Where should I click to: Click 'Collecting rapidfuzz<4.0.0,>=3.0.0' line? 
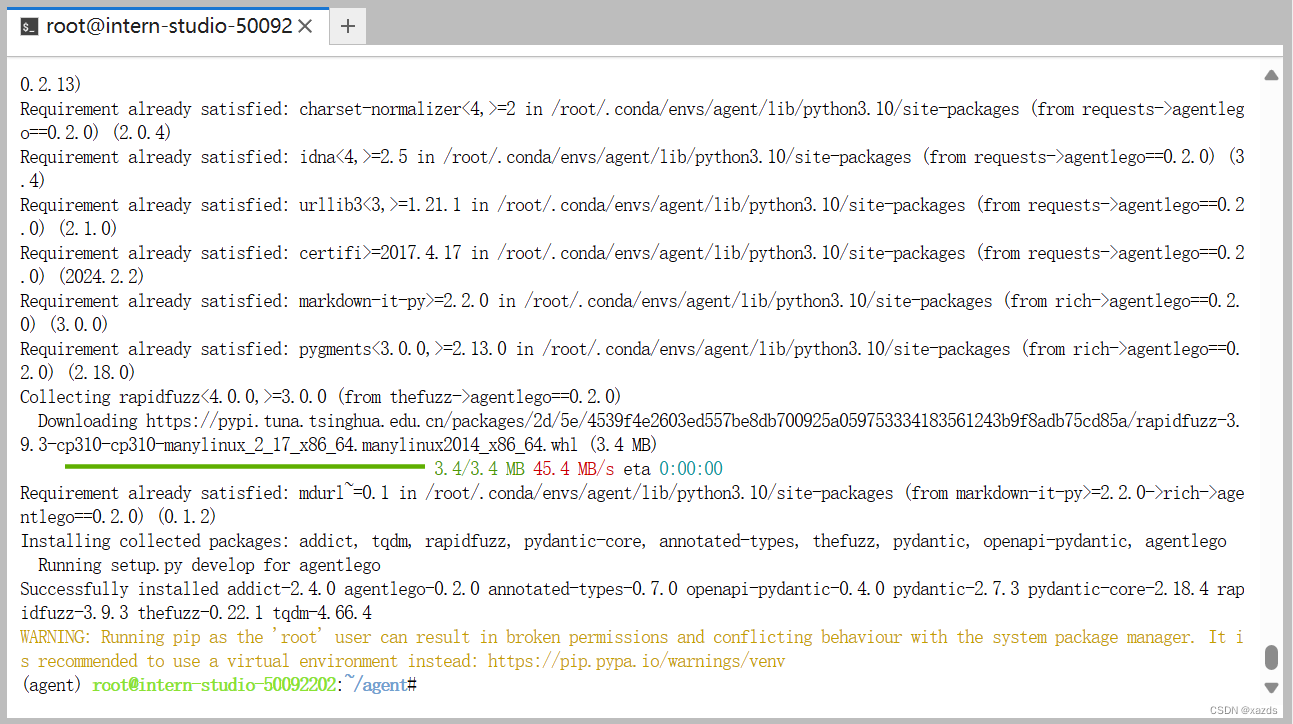(320, 397)
